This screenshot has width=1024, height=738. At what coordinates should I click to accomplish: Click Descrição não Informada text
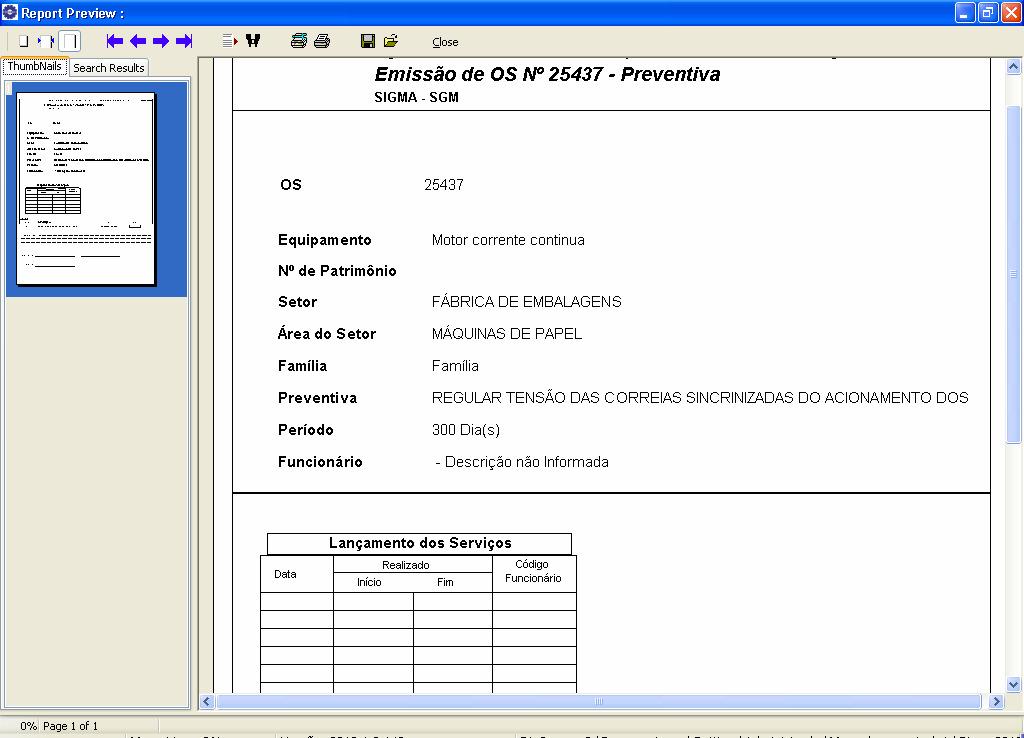point(526,462)
